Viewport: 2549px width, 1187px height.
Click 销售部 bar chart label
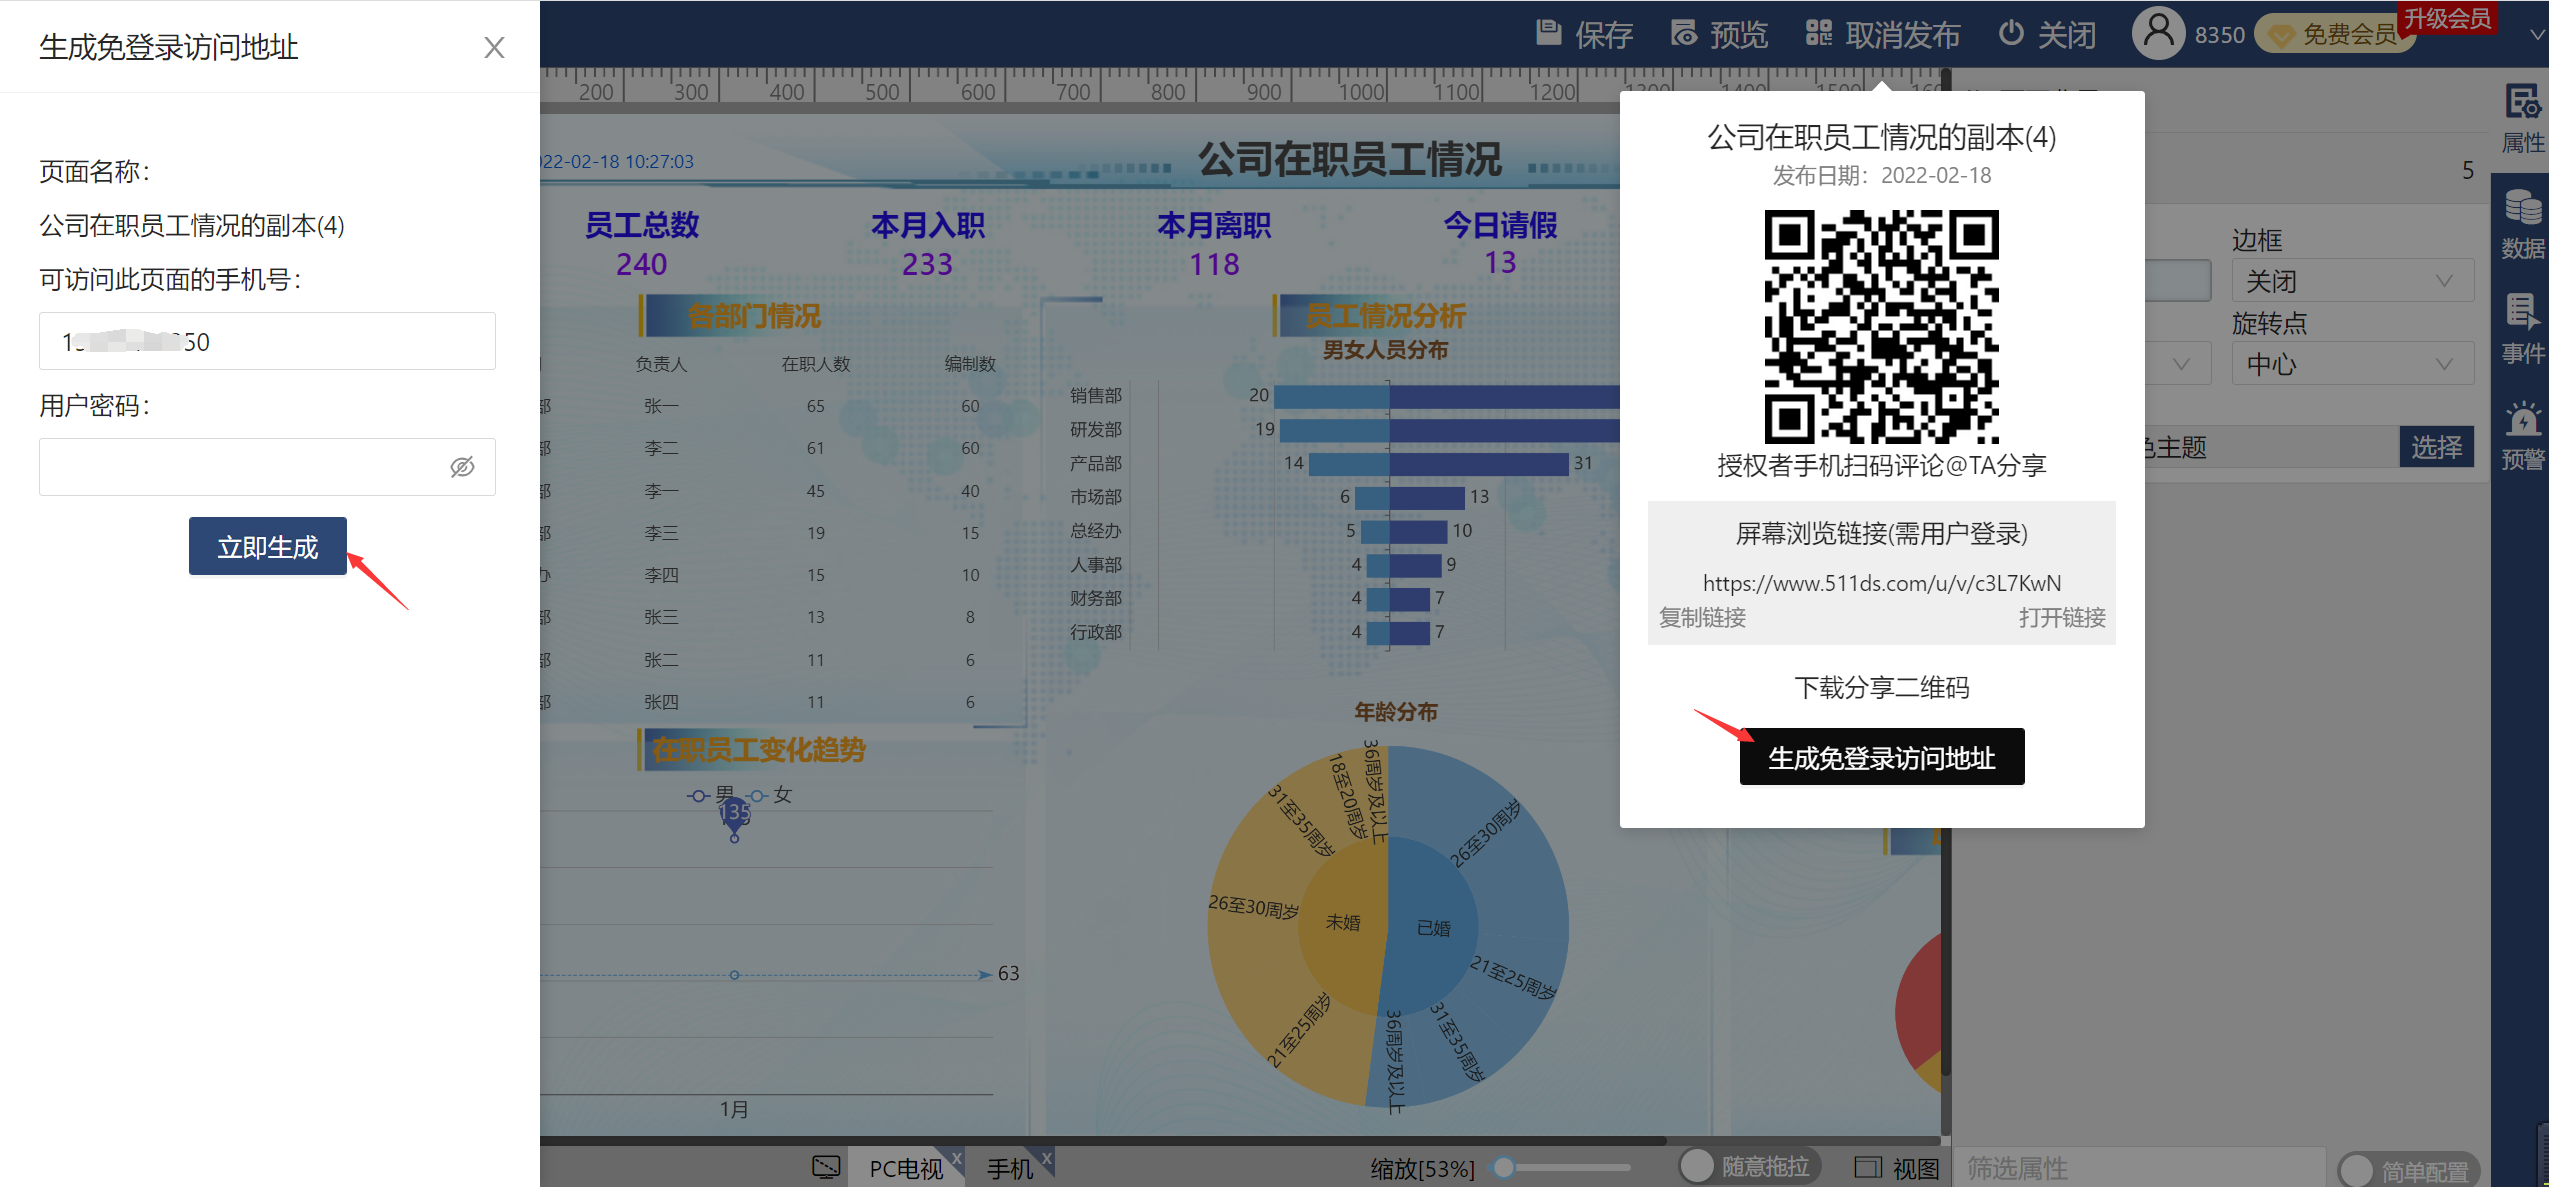[1096, 395]
